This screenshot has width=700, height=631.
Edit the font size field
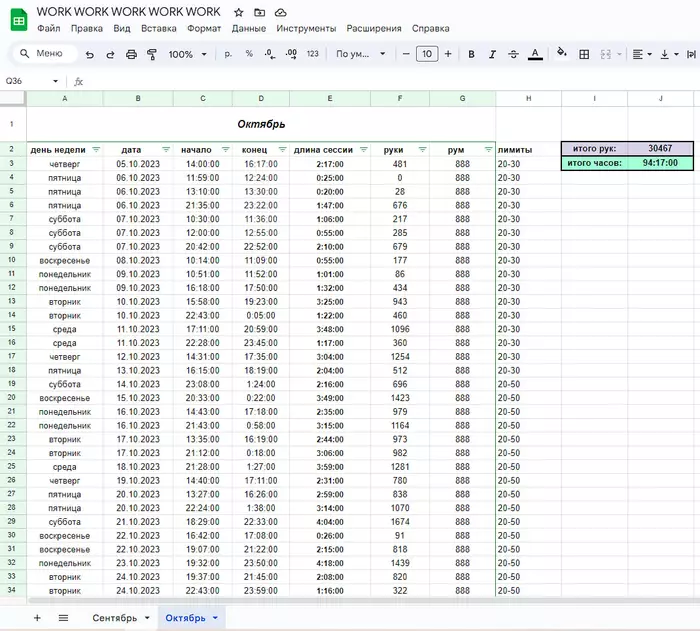[427, 54]
